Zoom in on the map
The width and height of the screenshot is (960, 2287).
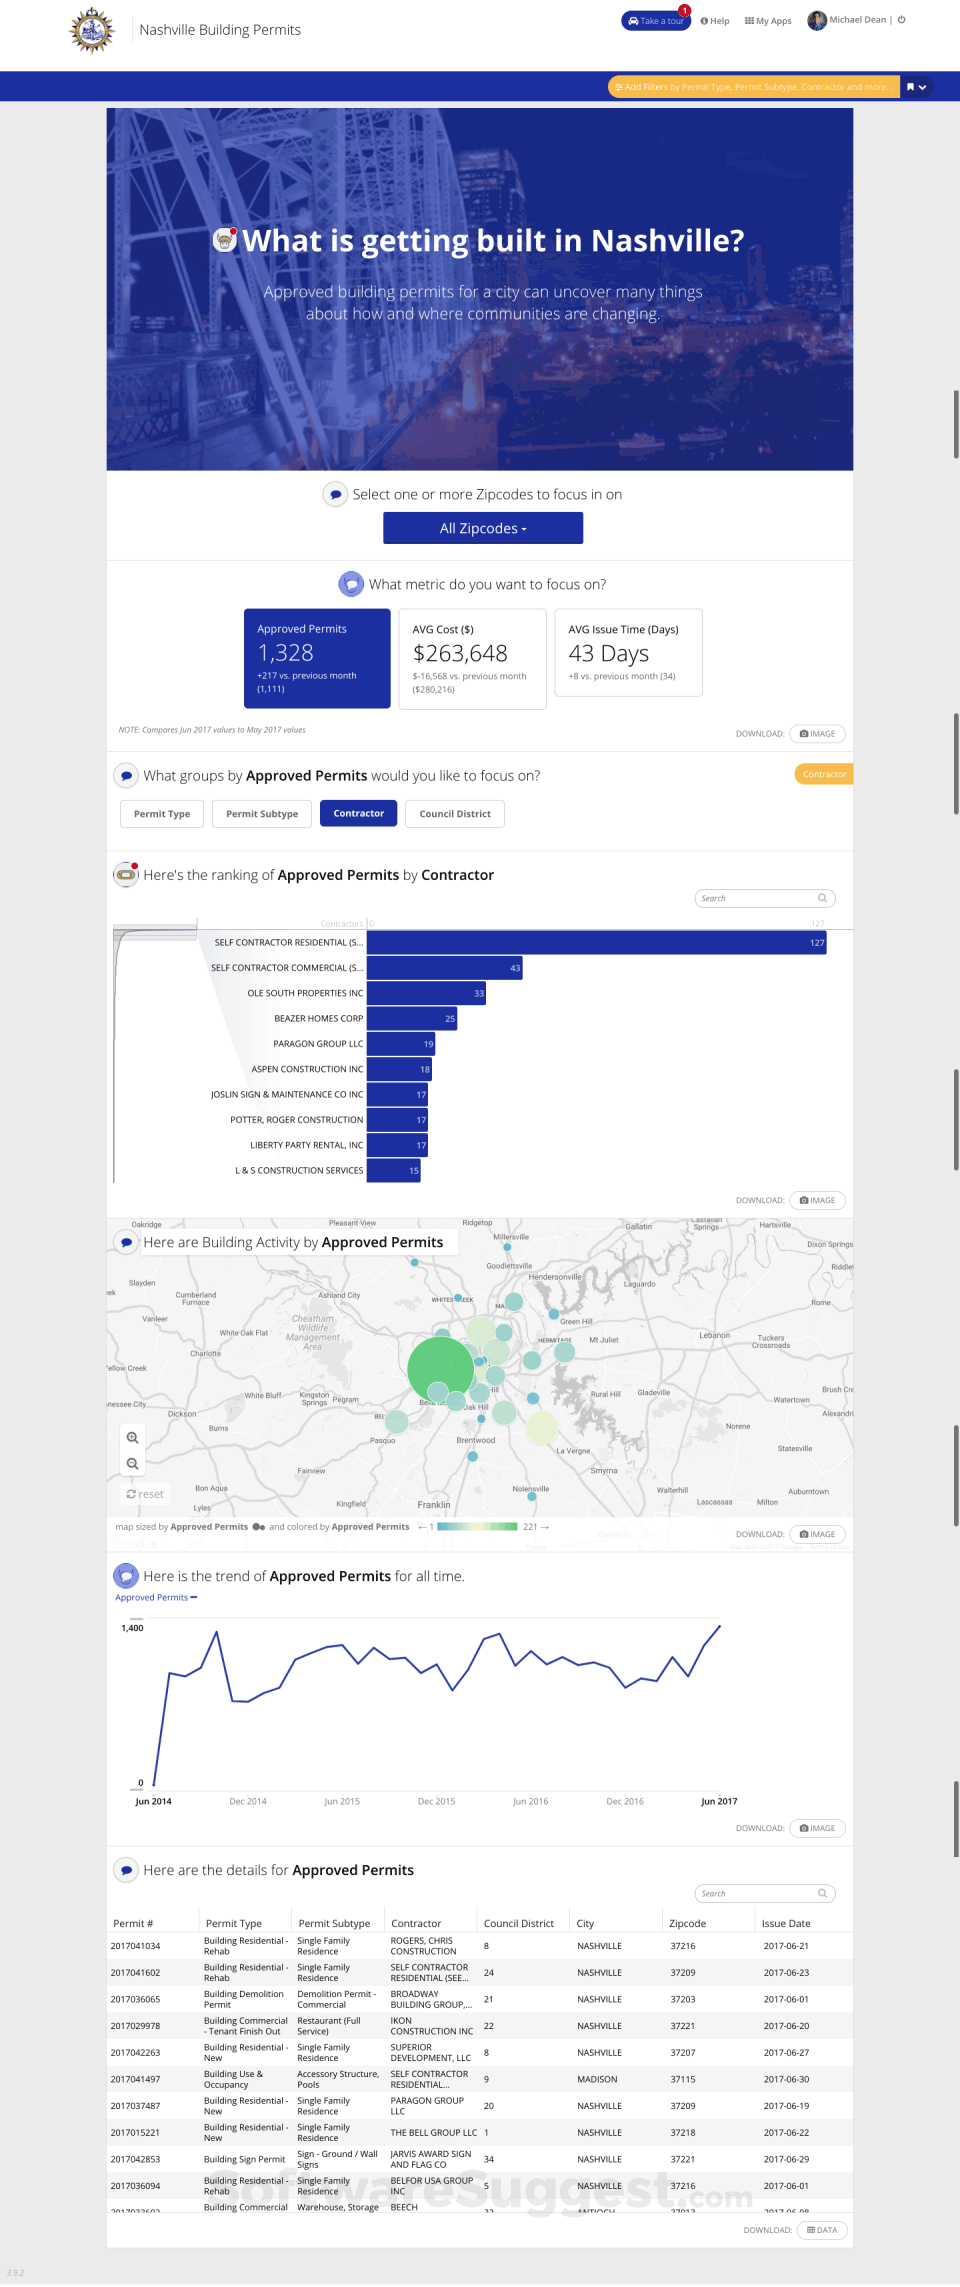tap(132, 1437)
